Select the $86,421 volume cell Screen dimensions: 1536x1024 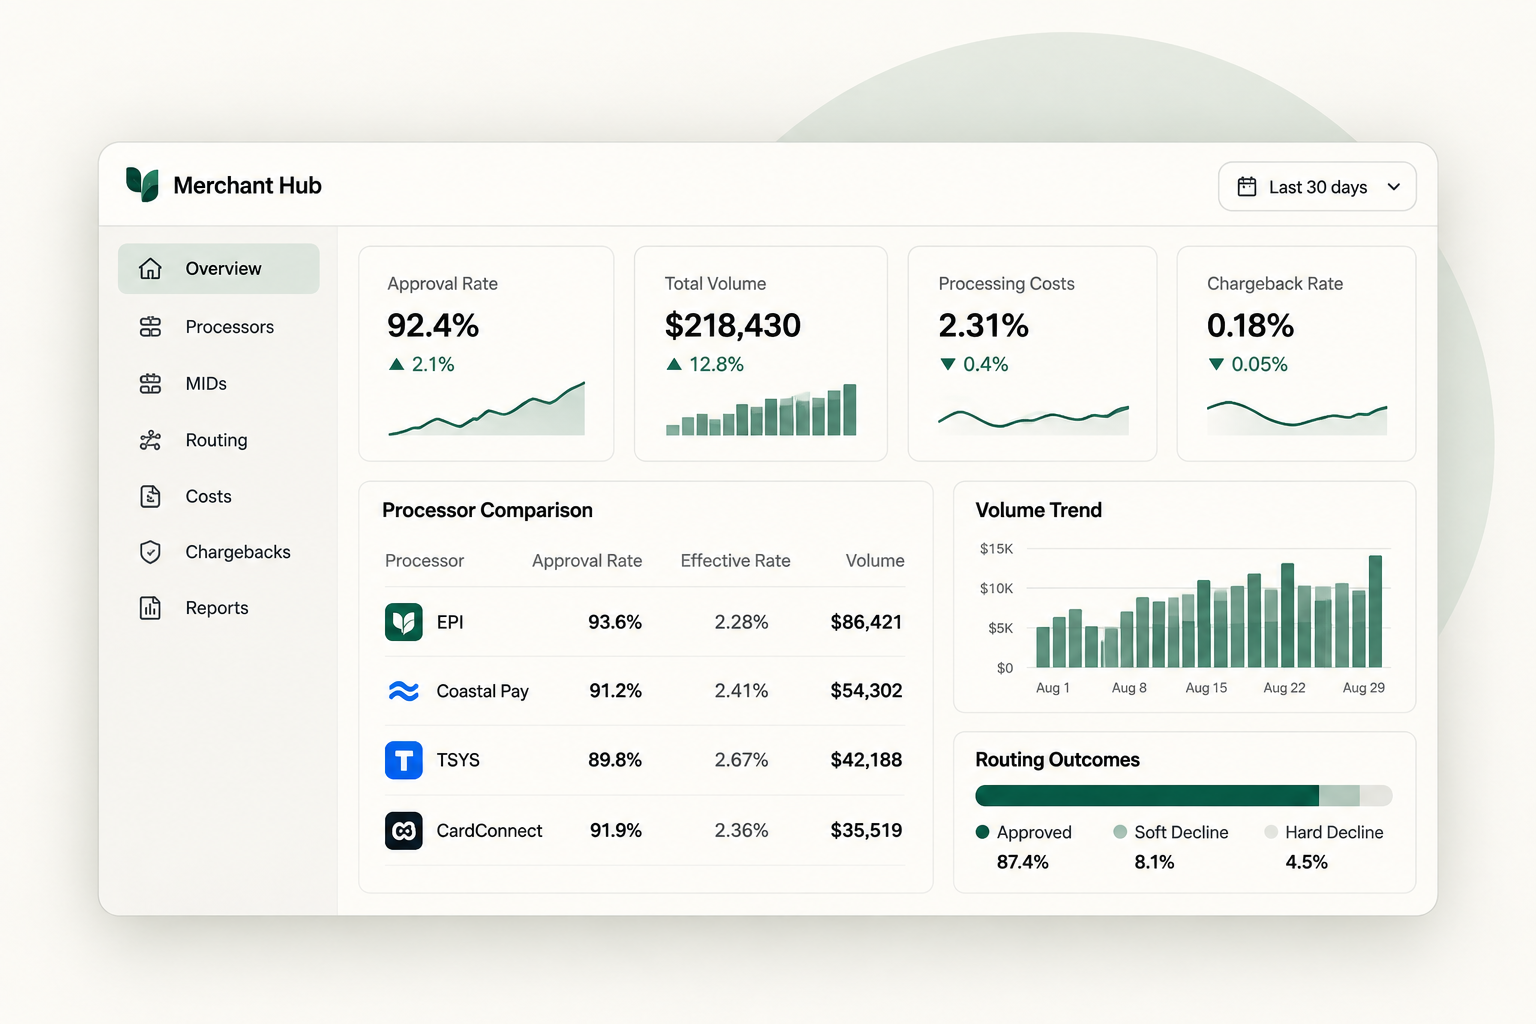pos(866,622)
